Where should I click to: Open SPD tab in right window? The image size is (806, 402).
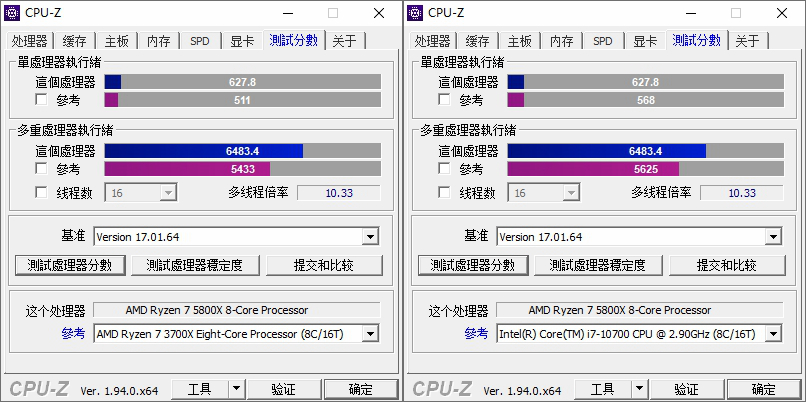coord(603,41)
